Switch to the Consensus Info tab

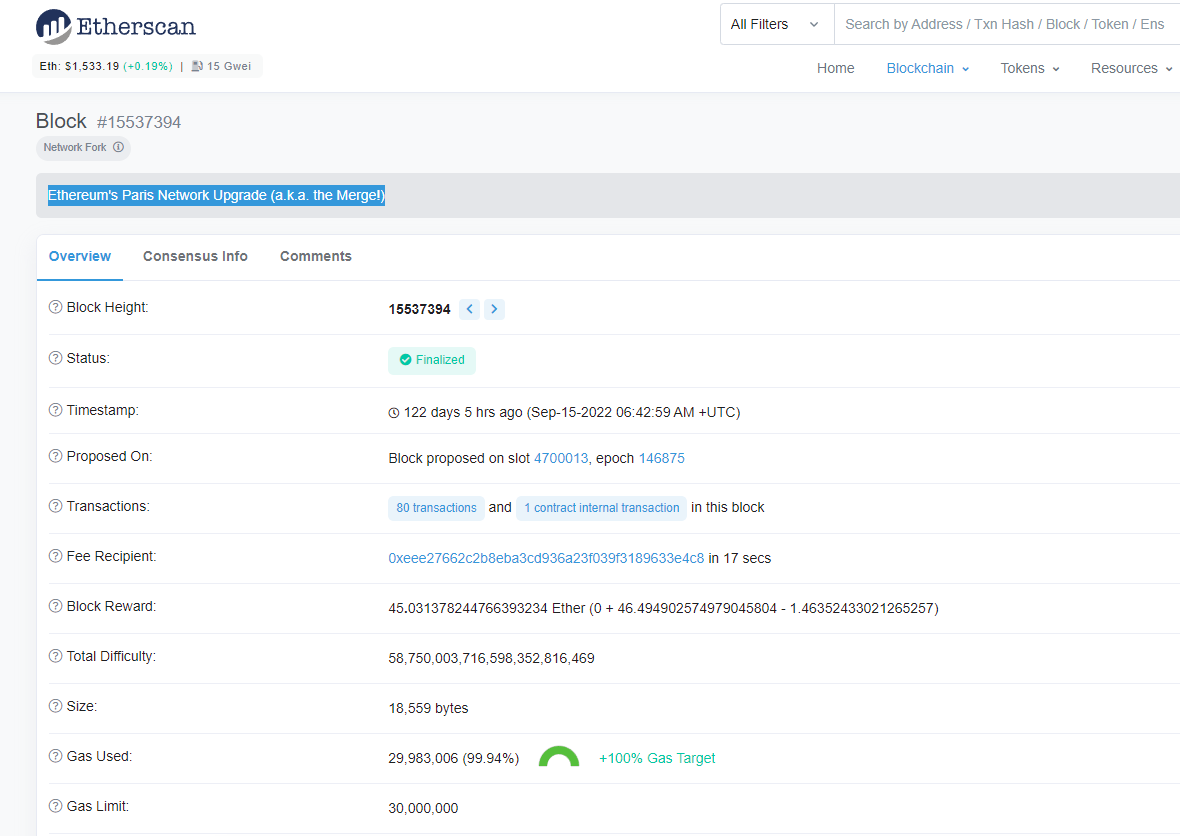pyautogui.click(x=195, y=257)
